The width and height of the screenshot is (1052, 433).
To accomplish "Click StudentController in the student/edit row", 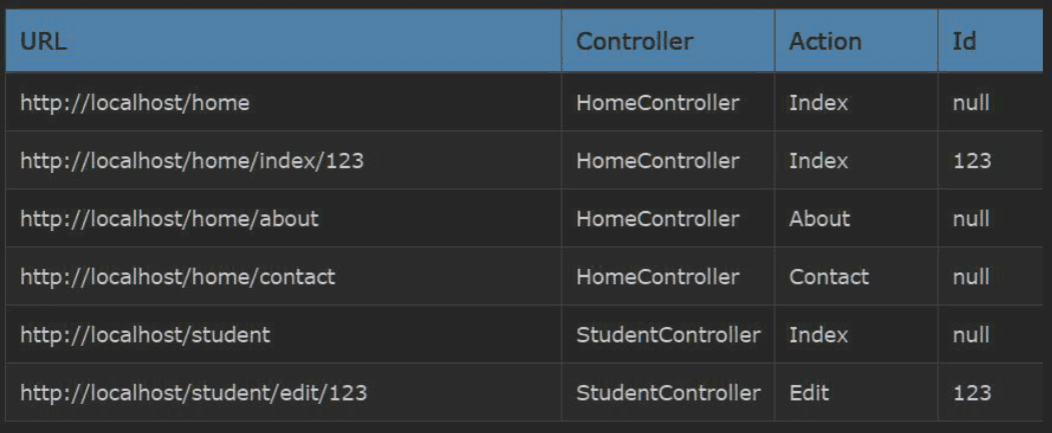I will pyautogui.click(x=668, y=393).
